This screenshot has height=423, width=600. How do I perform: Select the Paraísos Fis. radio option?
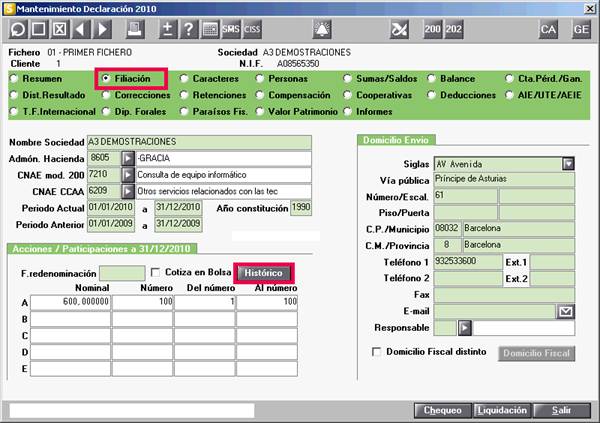[x=184, y=111]
